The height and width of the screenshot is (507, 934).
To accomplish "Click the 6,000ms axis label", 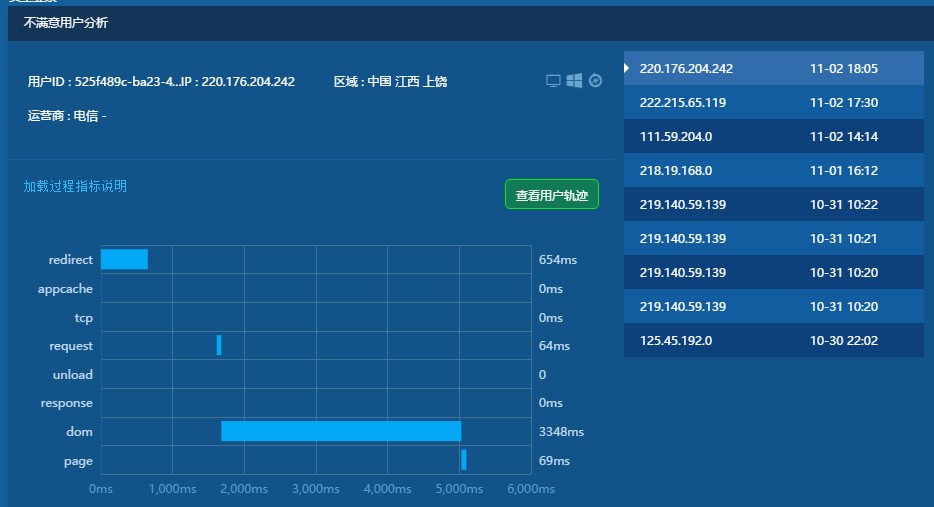I will click(531, 489).
